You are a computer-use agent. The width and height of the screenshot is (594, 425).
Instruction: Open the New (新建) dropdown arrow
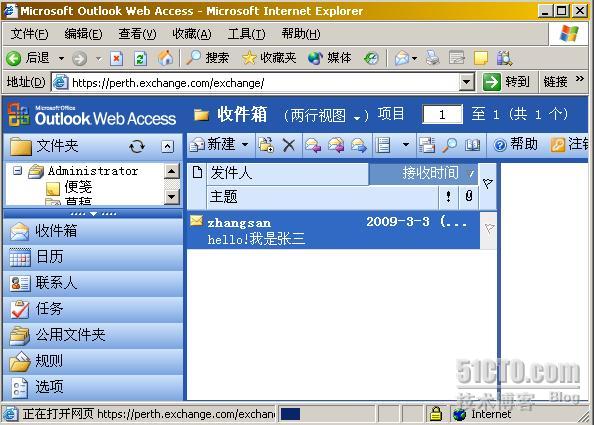pyautogui.click(x=245, y=144)
